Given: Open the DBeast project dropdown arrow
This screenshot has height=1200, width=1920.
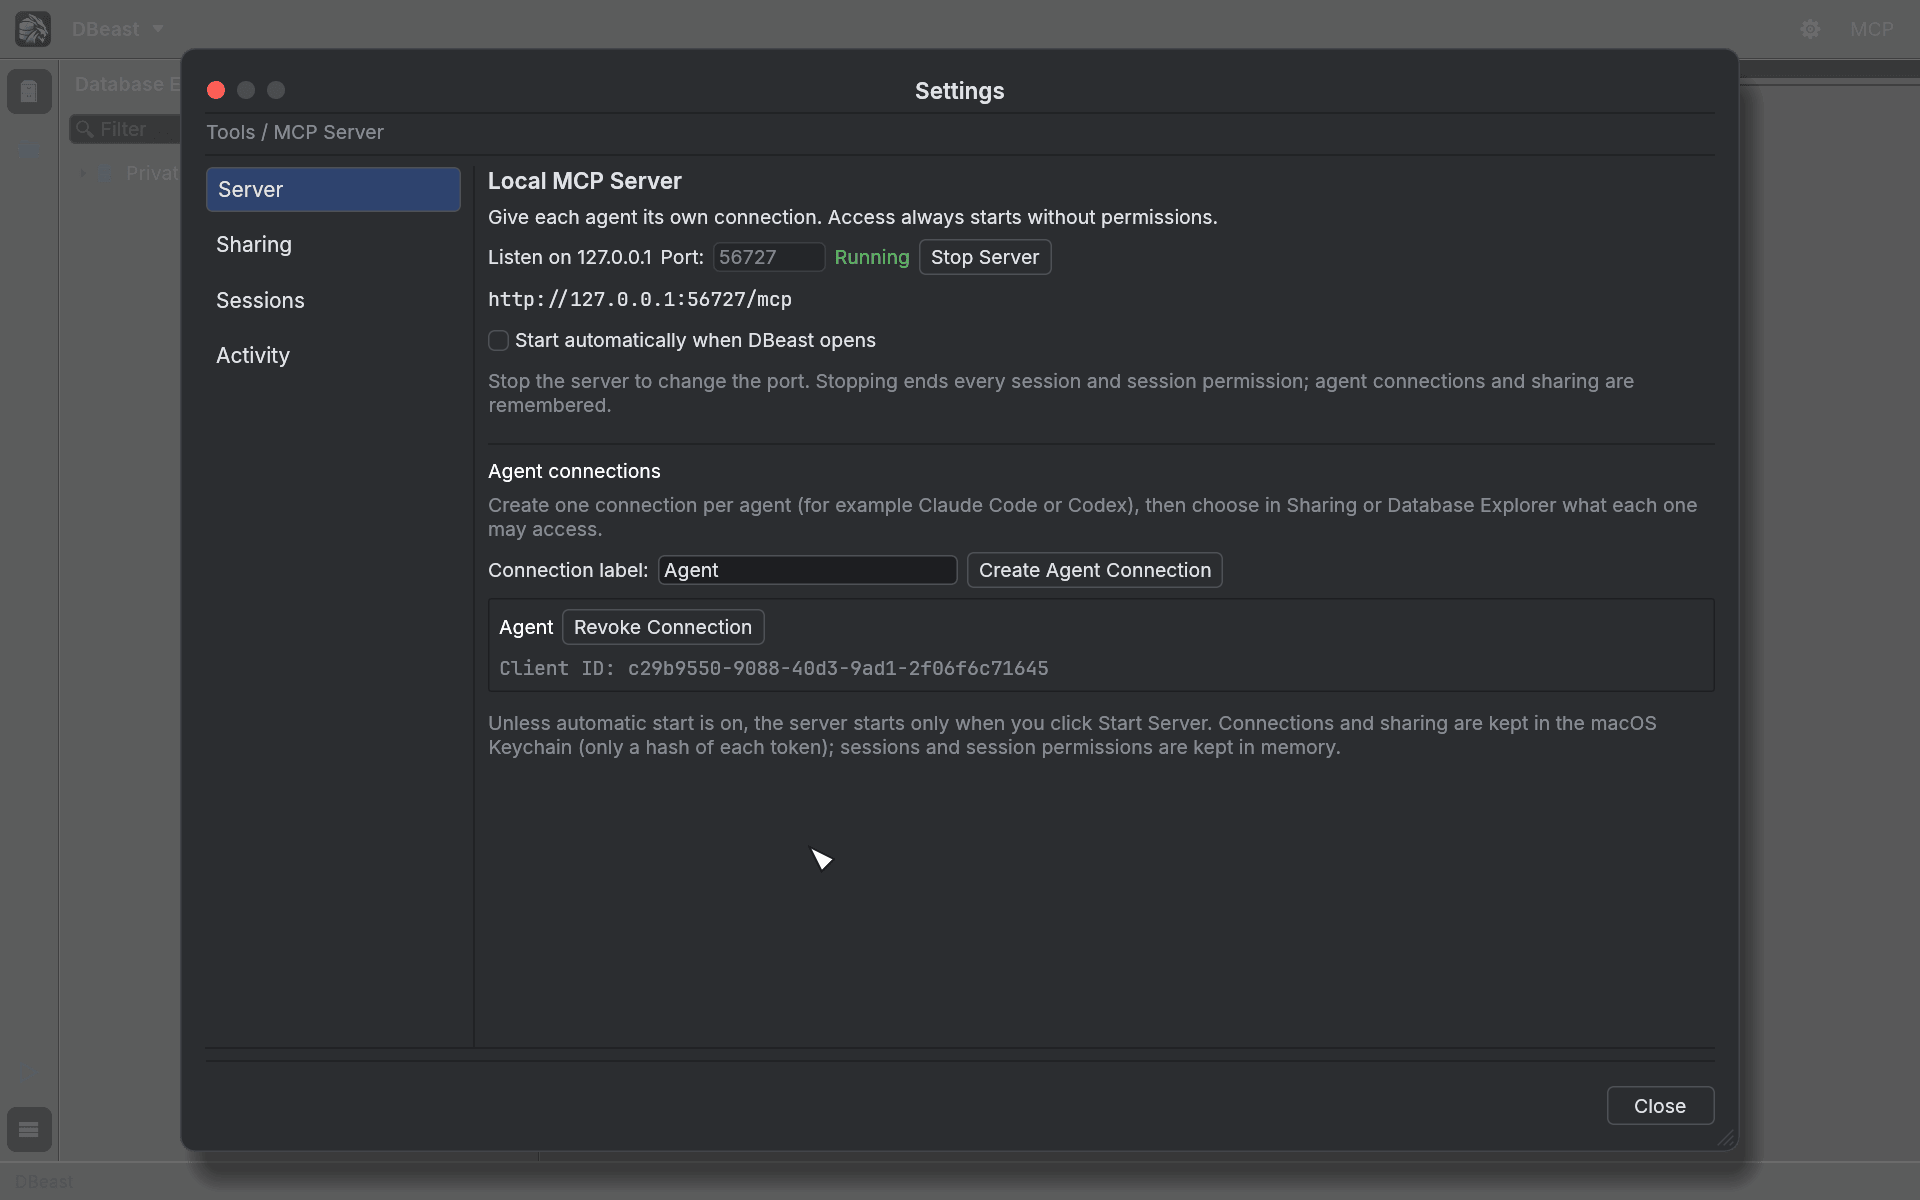Looking at the screenshot, I should click(x=157, y=29).
